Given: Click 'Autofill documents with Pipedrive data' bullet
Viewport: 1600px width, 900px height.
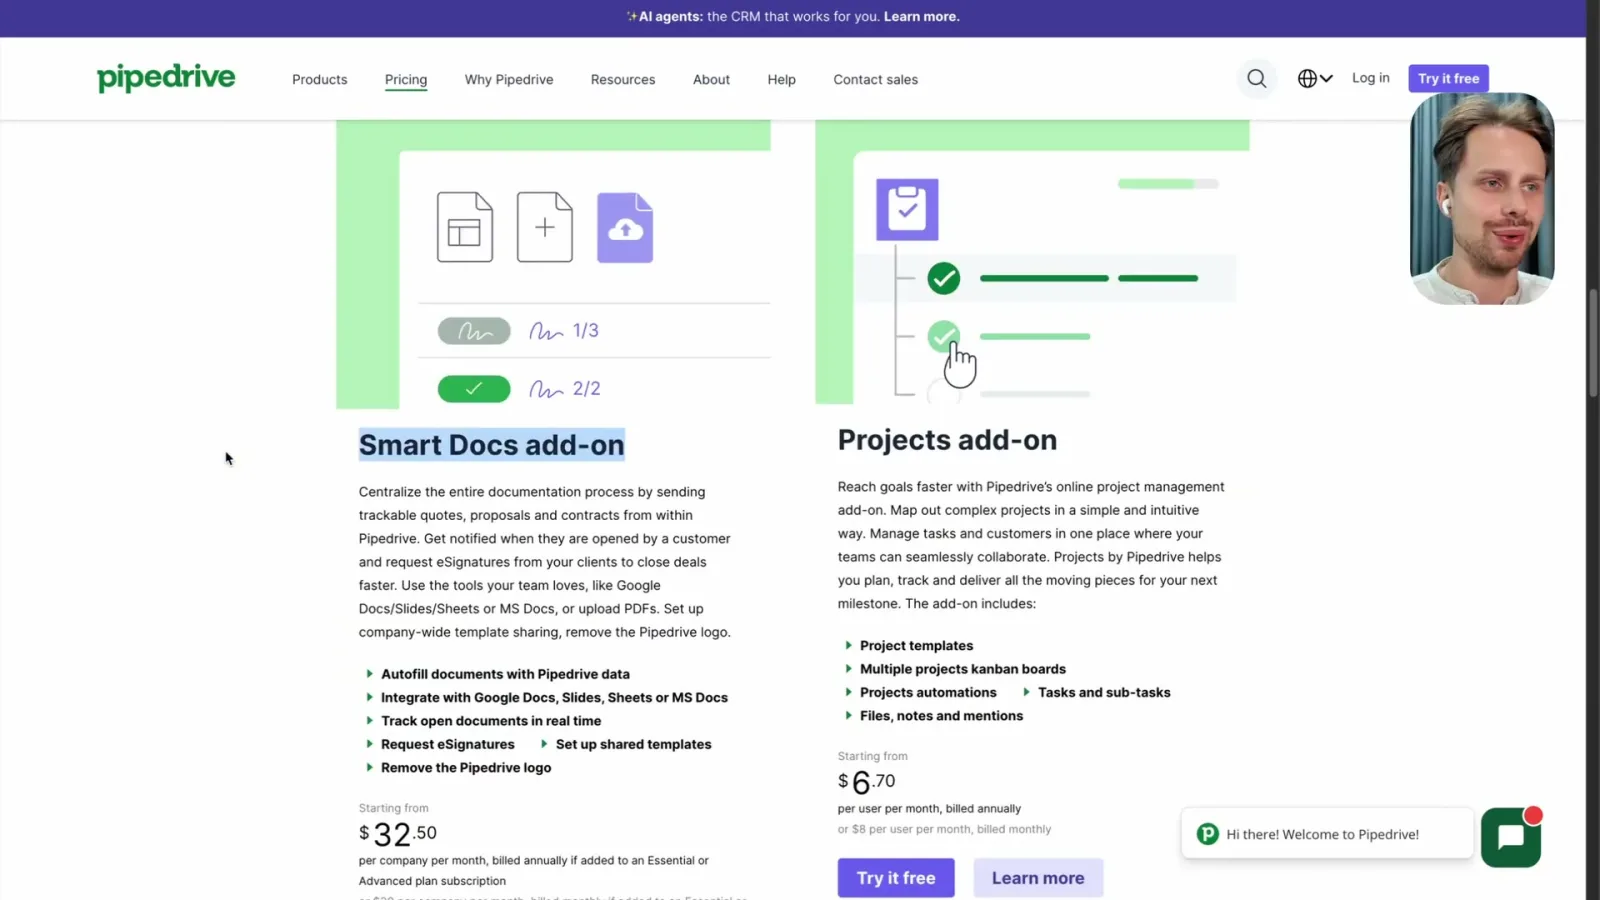Looking at the screenshot, I should click(505, 674).
